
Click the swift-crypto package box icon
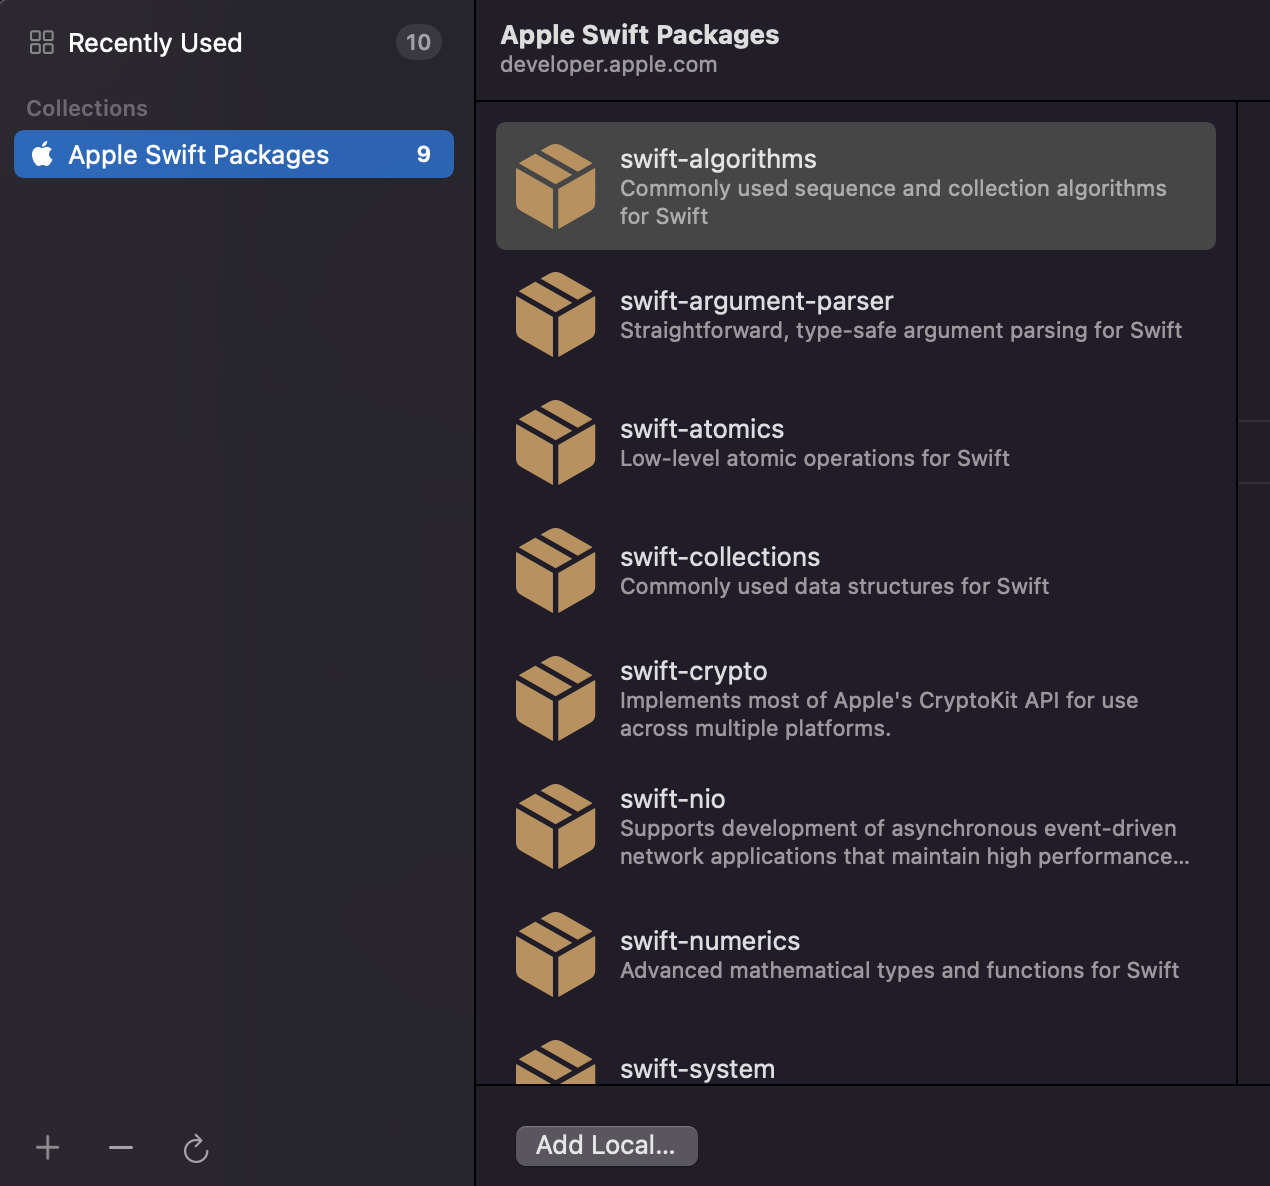tap(556, 698)
